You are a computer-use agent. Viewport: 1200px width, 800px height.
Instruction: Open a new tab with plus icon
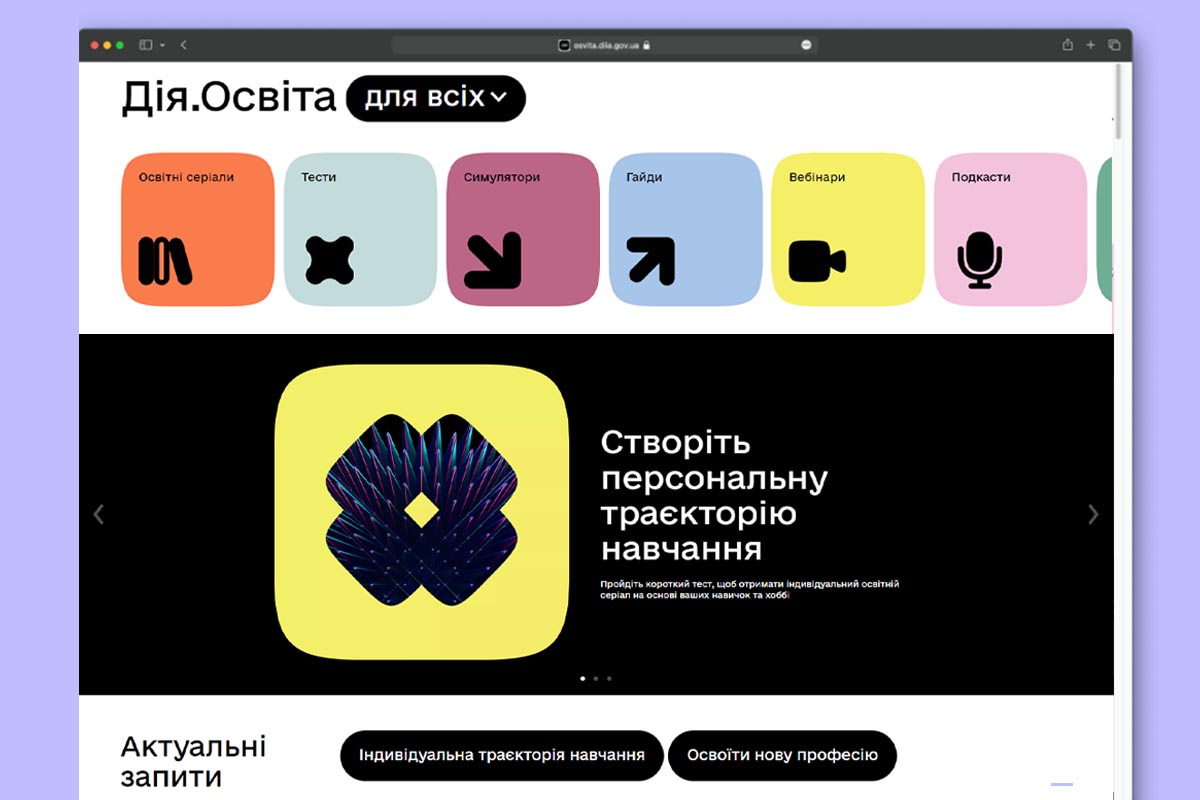[1091, 45]
